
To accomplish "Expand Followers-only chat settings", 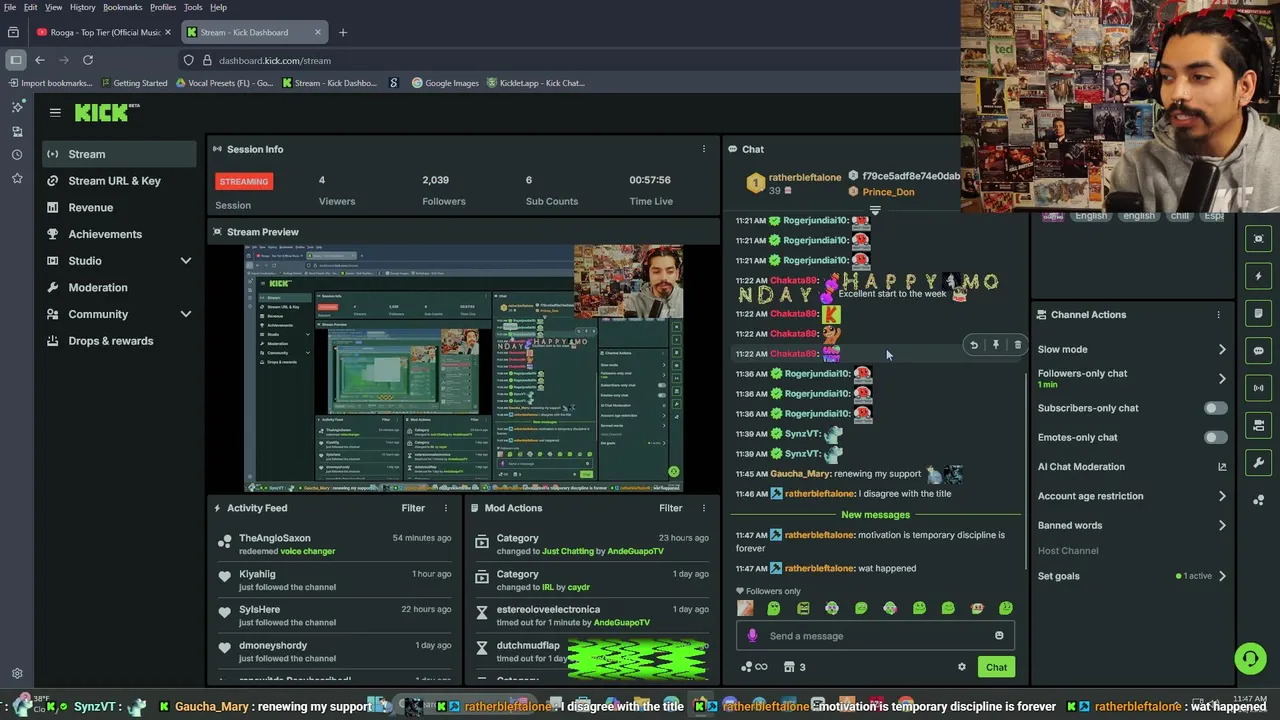I will point(1222,379).
